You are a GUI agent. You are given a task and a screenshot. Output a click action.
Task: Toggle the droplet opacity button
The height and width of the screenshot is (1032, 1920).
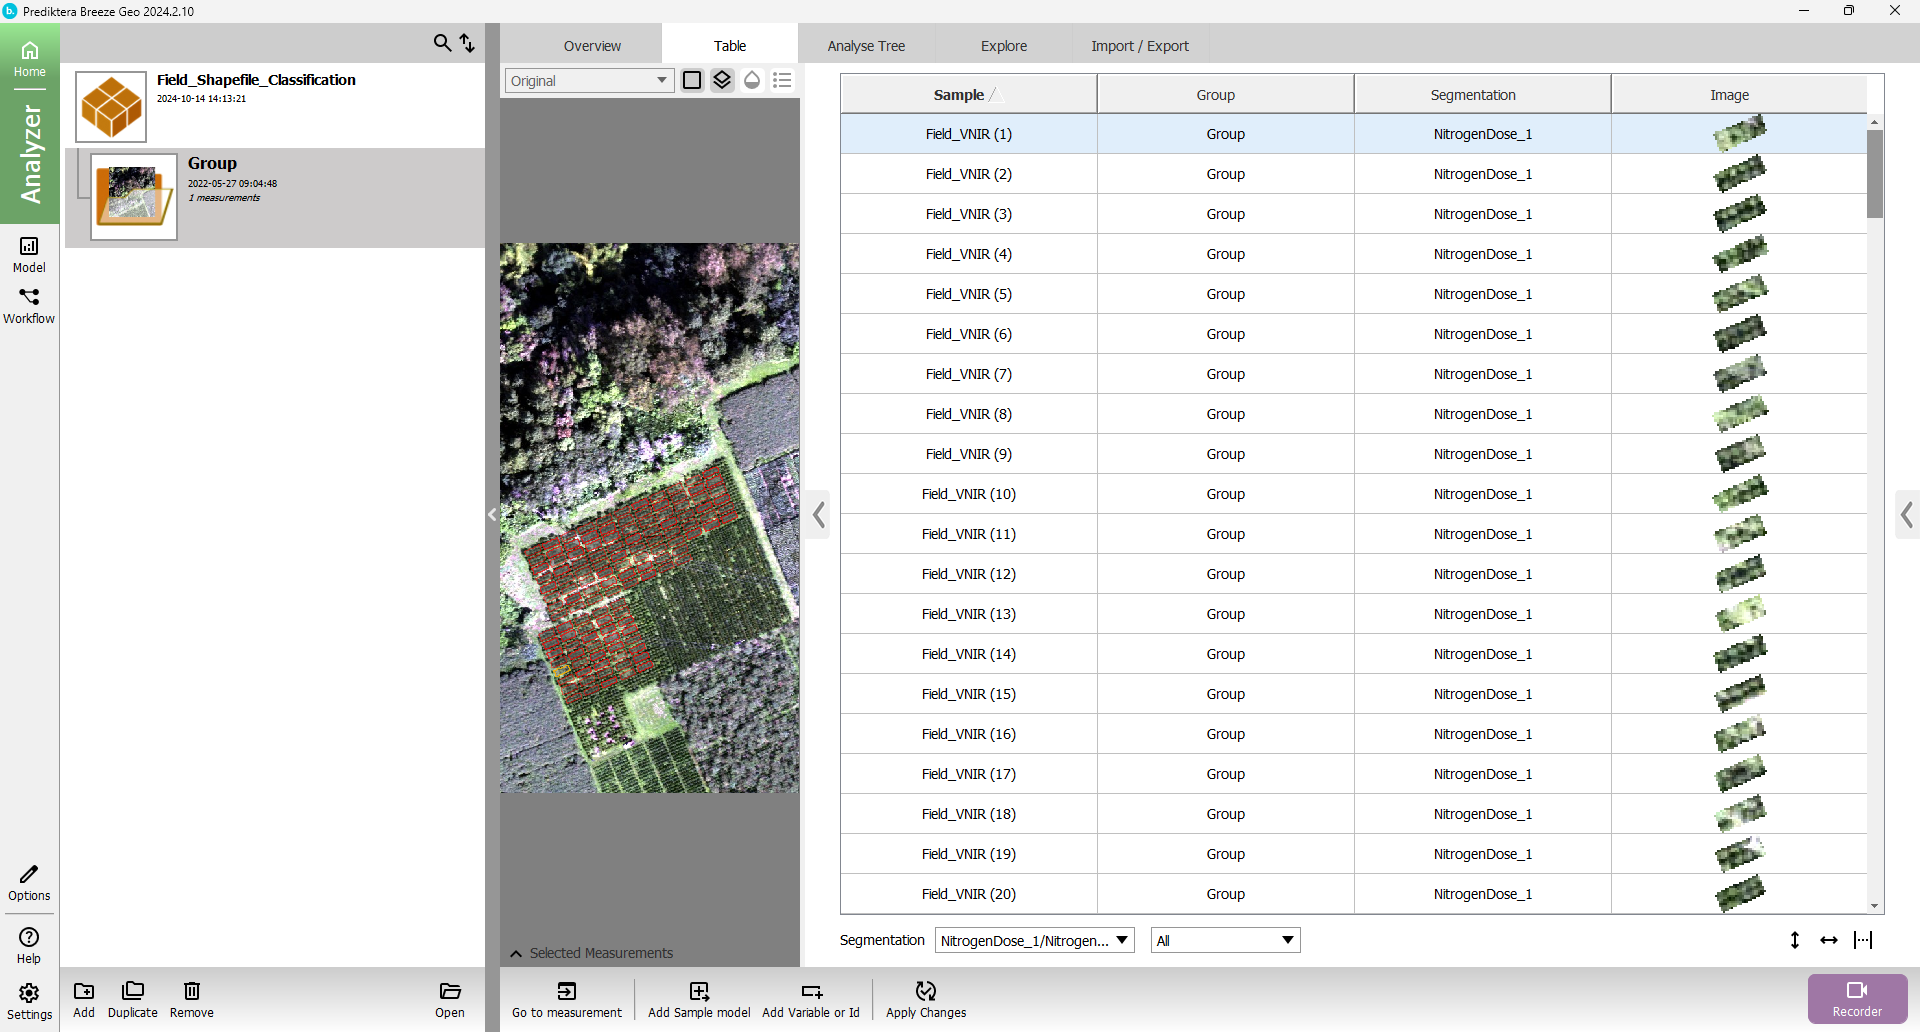(752, 80)
